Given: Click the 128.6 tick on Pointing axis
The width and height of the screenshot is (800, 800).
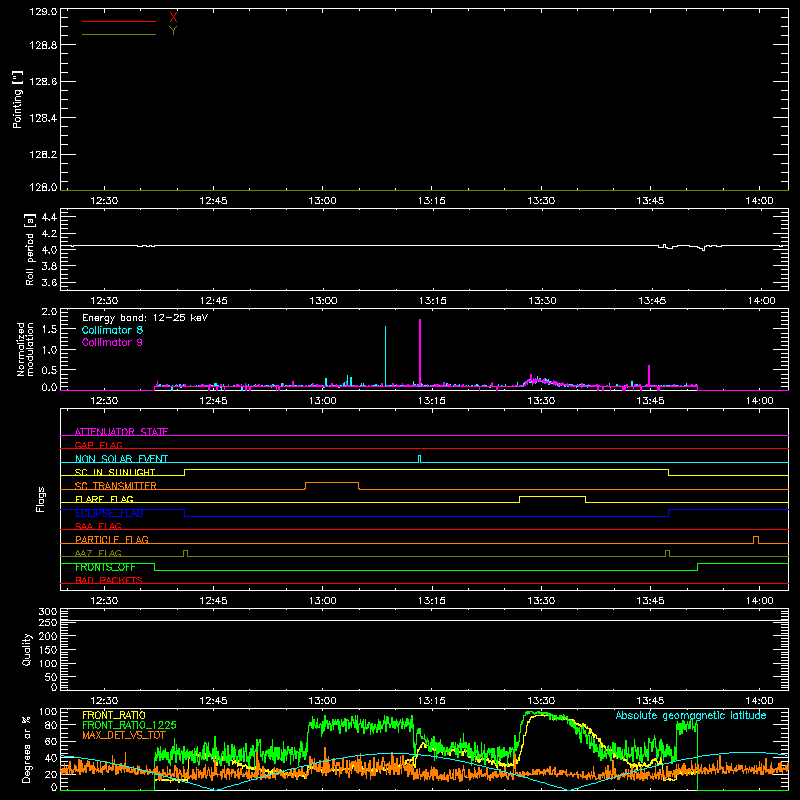Looking at the screenshot, I should pos(43,82).
